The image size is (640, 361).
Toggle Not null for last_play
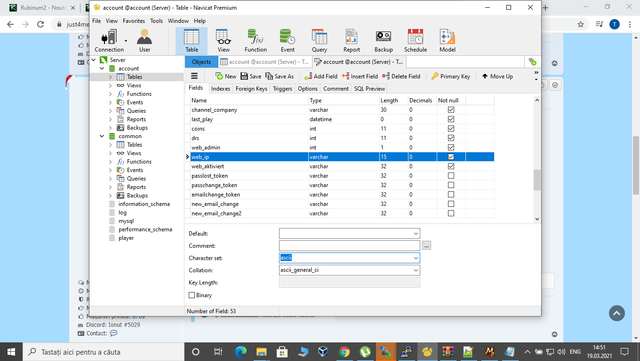point(451,119)
